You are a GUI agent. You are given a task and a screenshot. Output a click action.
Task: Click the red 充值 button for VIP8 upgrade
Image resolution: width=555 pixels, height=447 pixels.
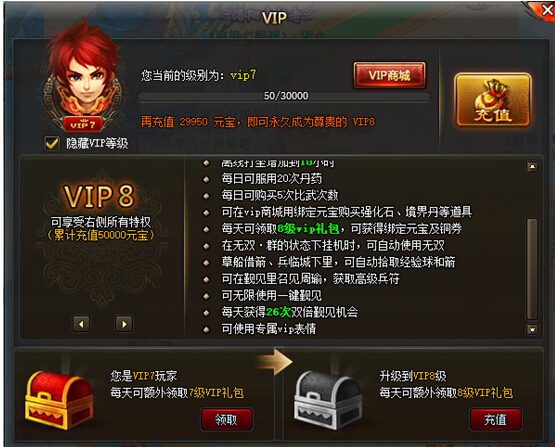pos(496,420)
